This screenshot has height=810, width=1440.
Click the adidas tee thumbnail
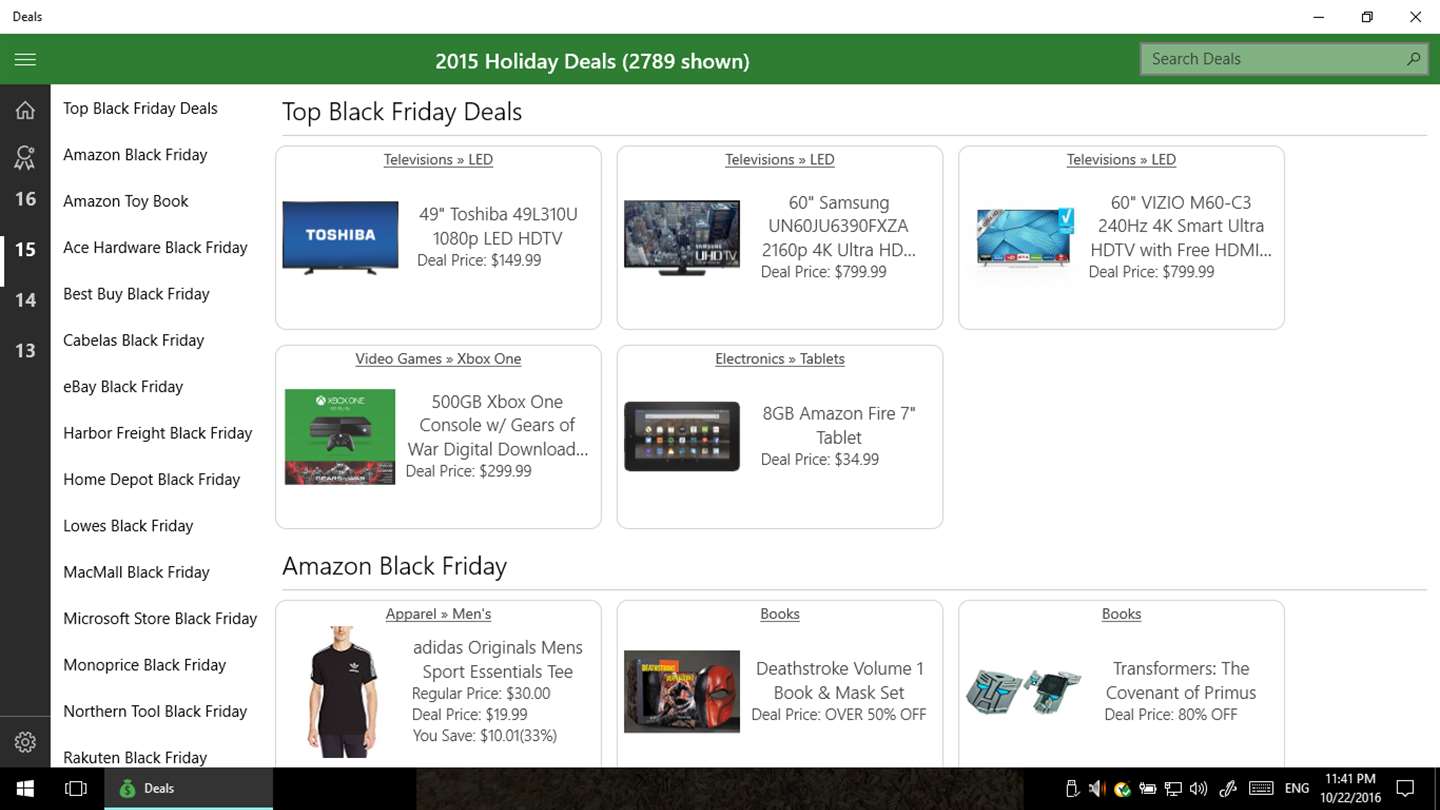[x=340, y=692]
